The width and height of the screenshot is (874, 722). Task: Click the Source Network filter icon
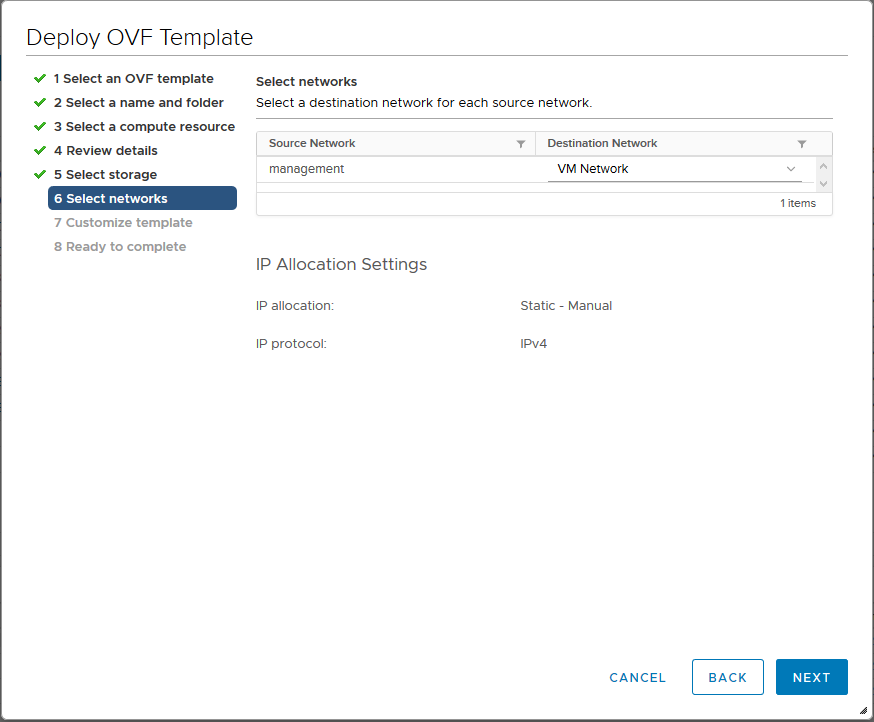click(521, 144)
